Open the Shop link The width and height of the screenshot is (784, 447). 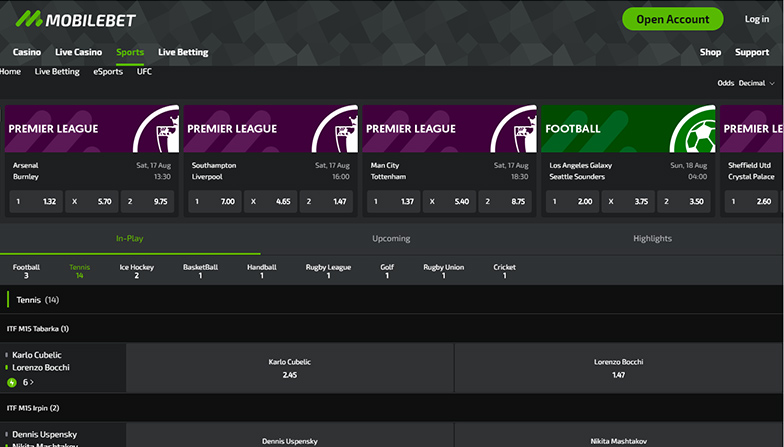click(710, 52)
